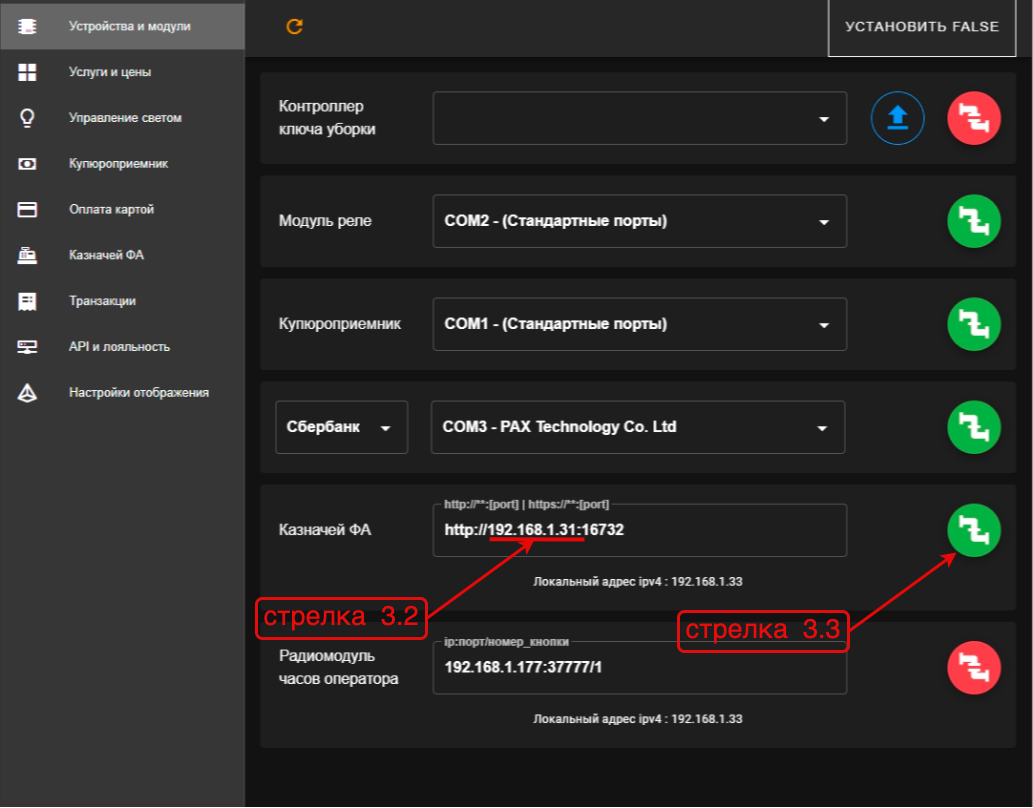Click the Настройки отображения icon

27,393
